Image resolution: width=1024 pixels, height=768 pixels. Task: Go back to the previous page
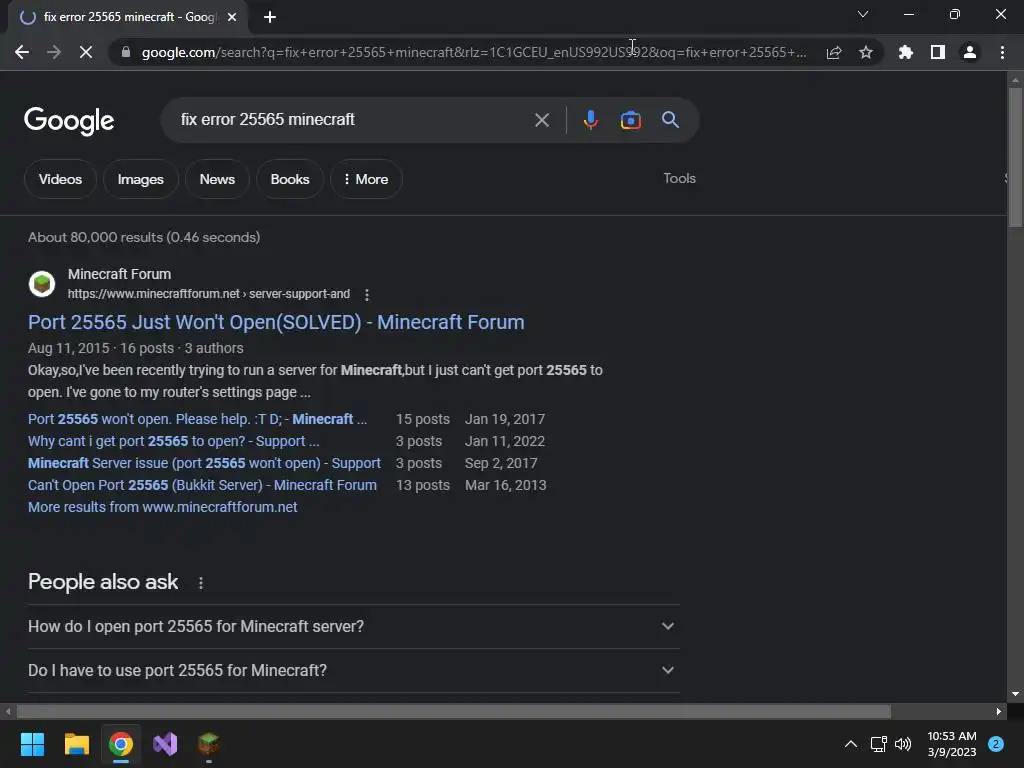(22, 52)
